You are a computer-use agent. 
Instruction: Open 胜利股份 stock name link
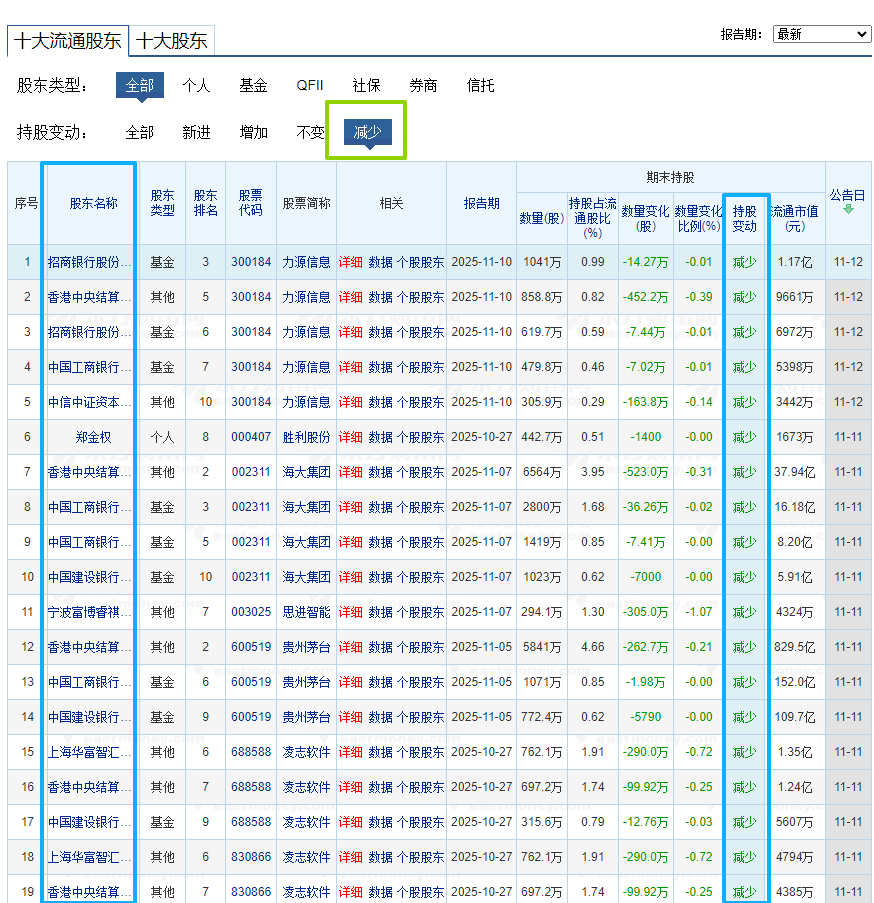306,438
